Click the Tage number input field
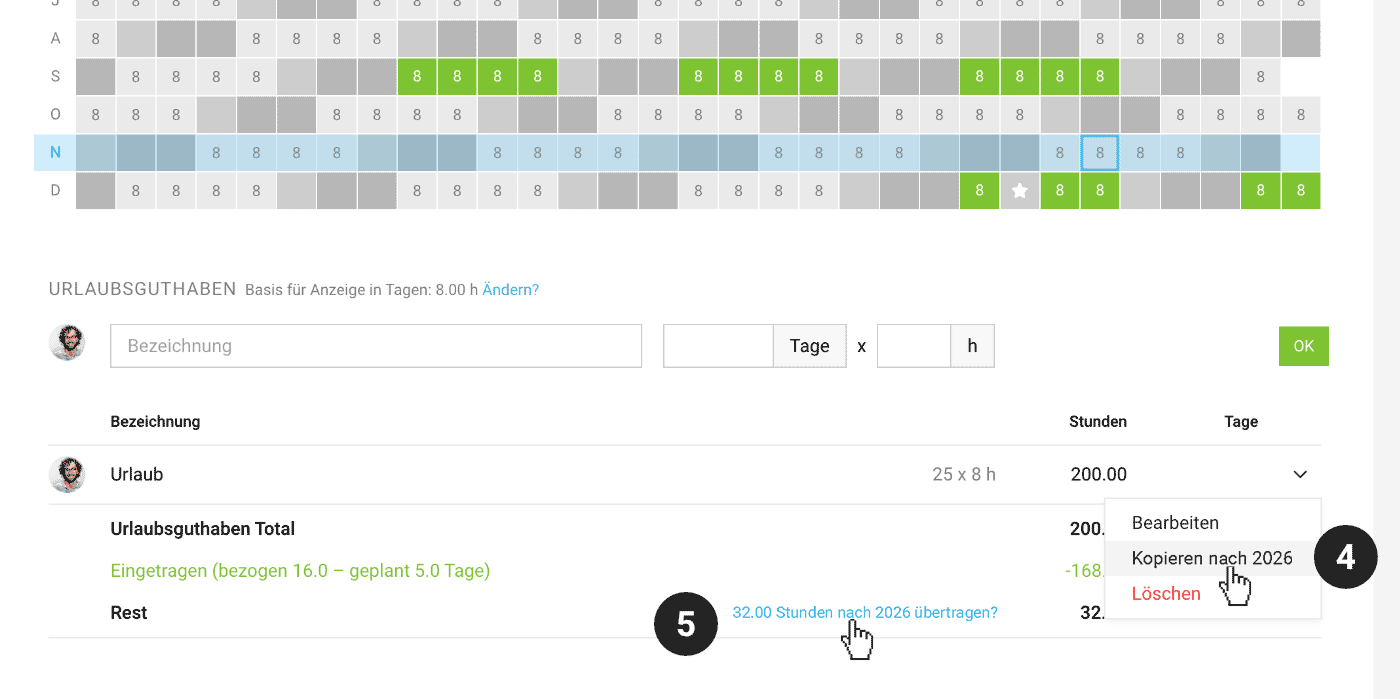 coord(718,346)
